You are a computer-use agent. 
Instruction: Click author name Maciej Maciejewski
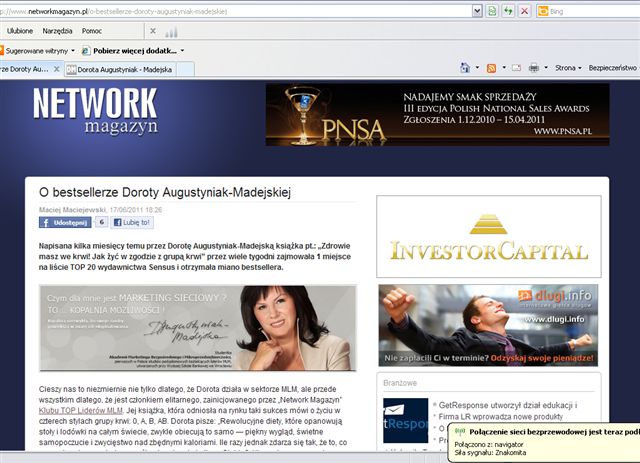pyautogui.click(x=72, y=210)
